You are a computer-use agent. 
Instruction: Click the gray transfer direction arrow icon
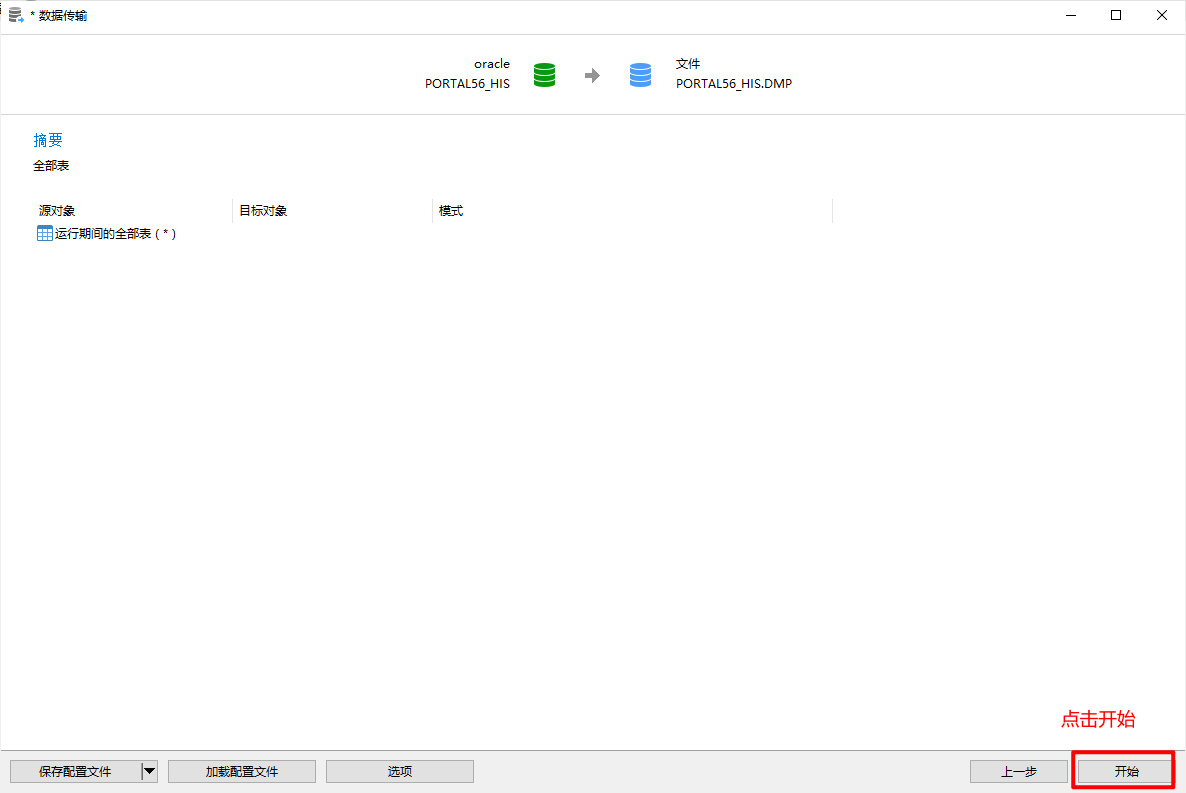[x=592, y=75]
